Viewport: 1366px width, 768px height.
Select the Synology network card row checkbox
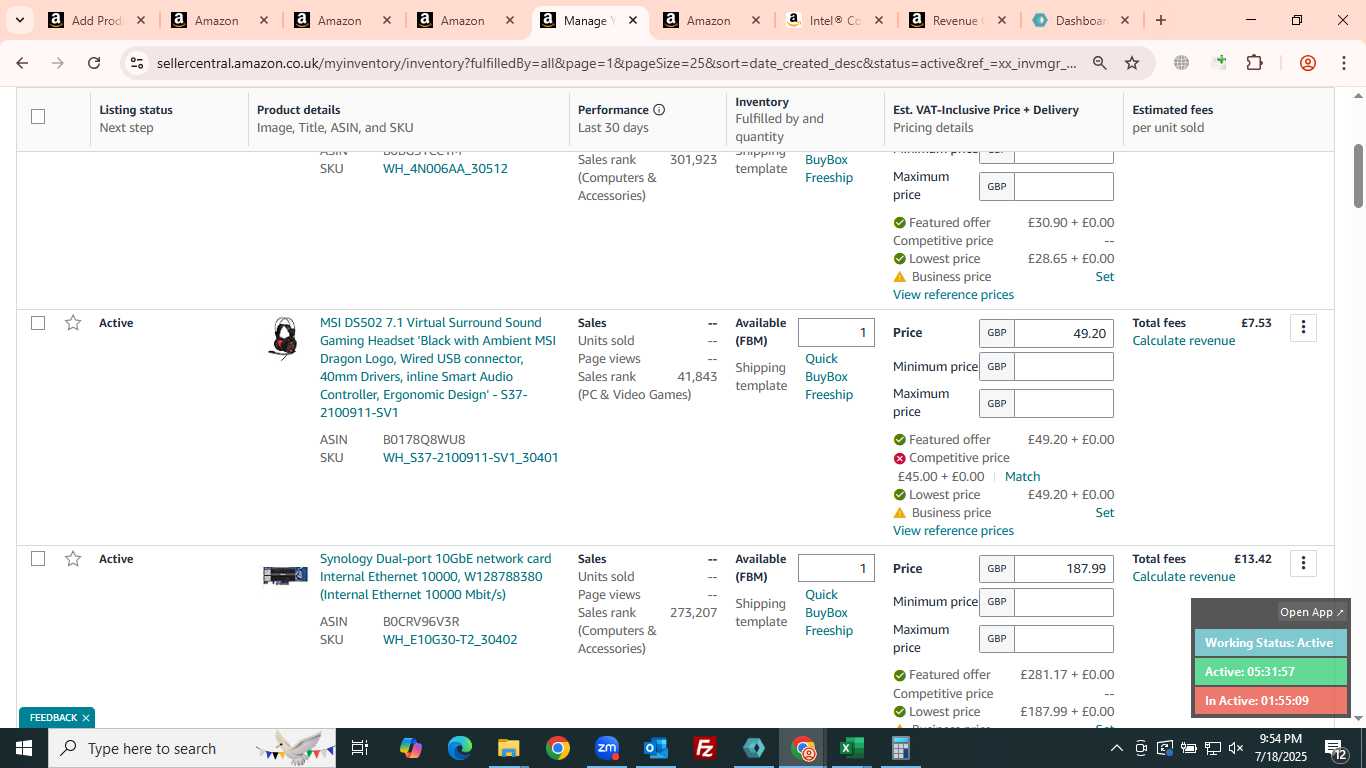pyautogui.click(x=38, y=559)
